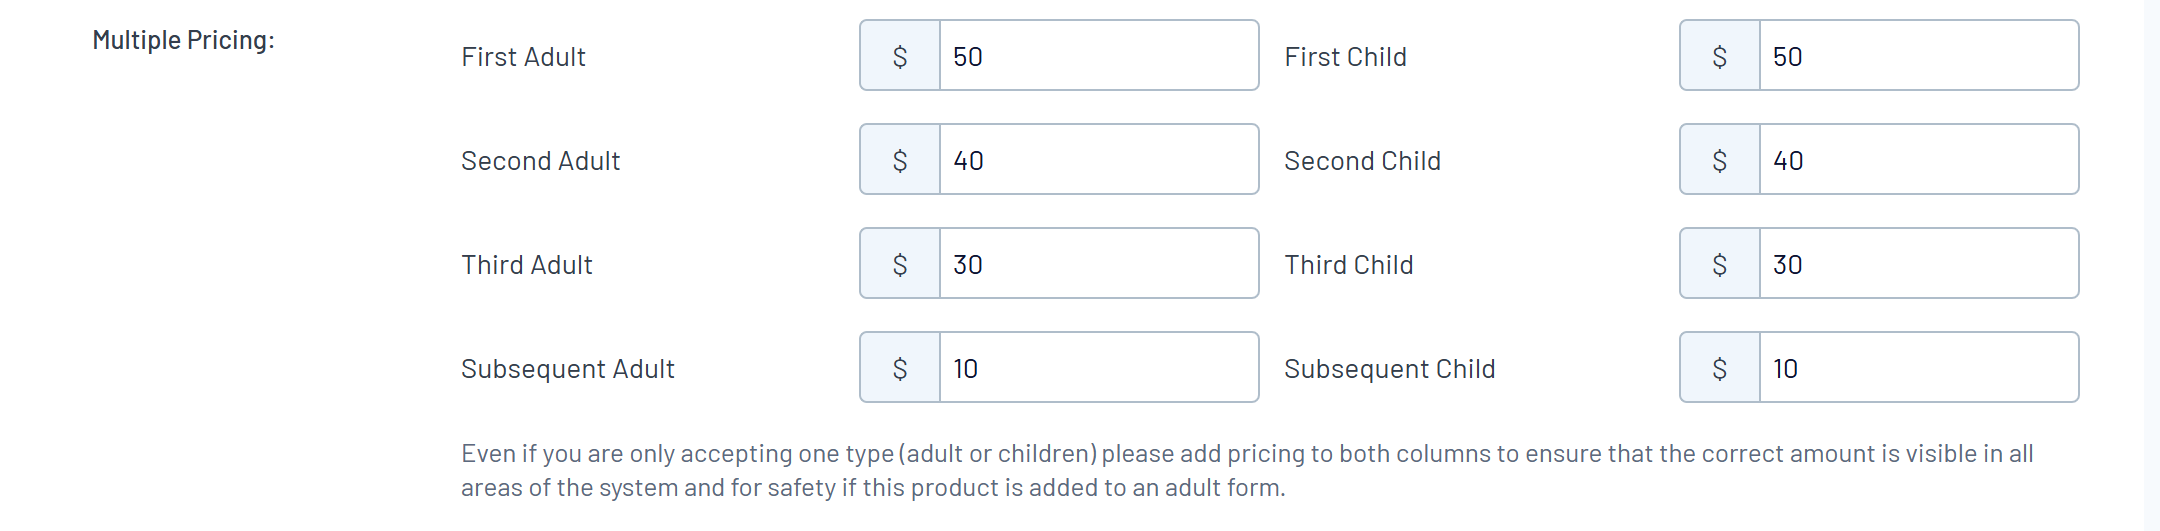Click the dollar icon beside First Adult
2160x531 pixels.
click(900, 56)
